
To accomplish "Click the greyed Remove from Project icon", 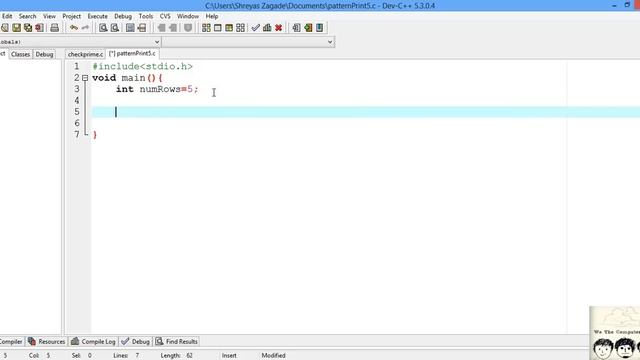I will coord(173,28).
